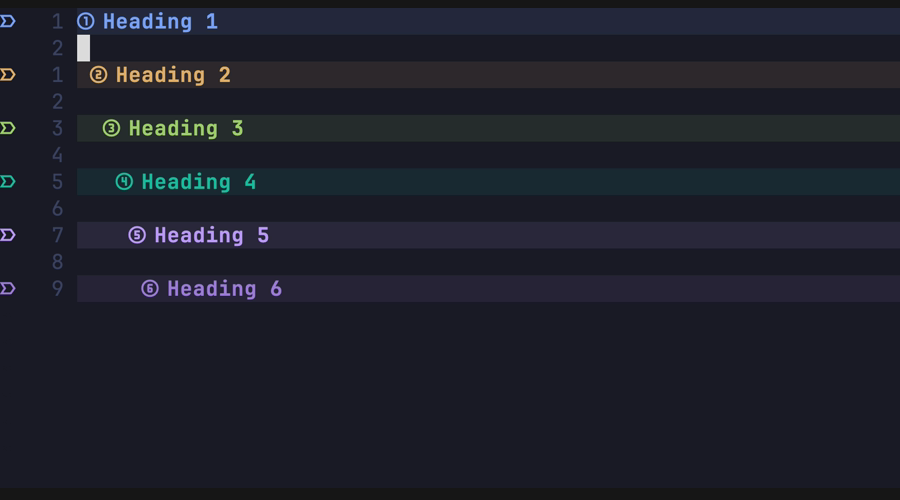Click the purple gutter sign beside Heading 5
900x500 pixels.
[8, 235]
